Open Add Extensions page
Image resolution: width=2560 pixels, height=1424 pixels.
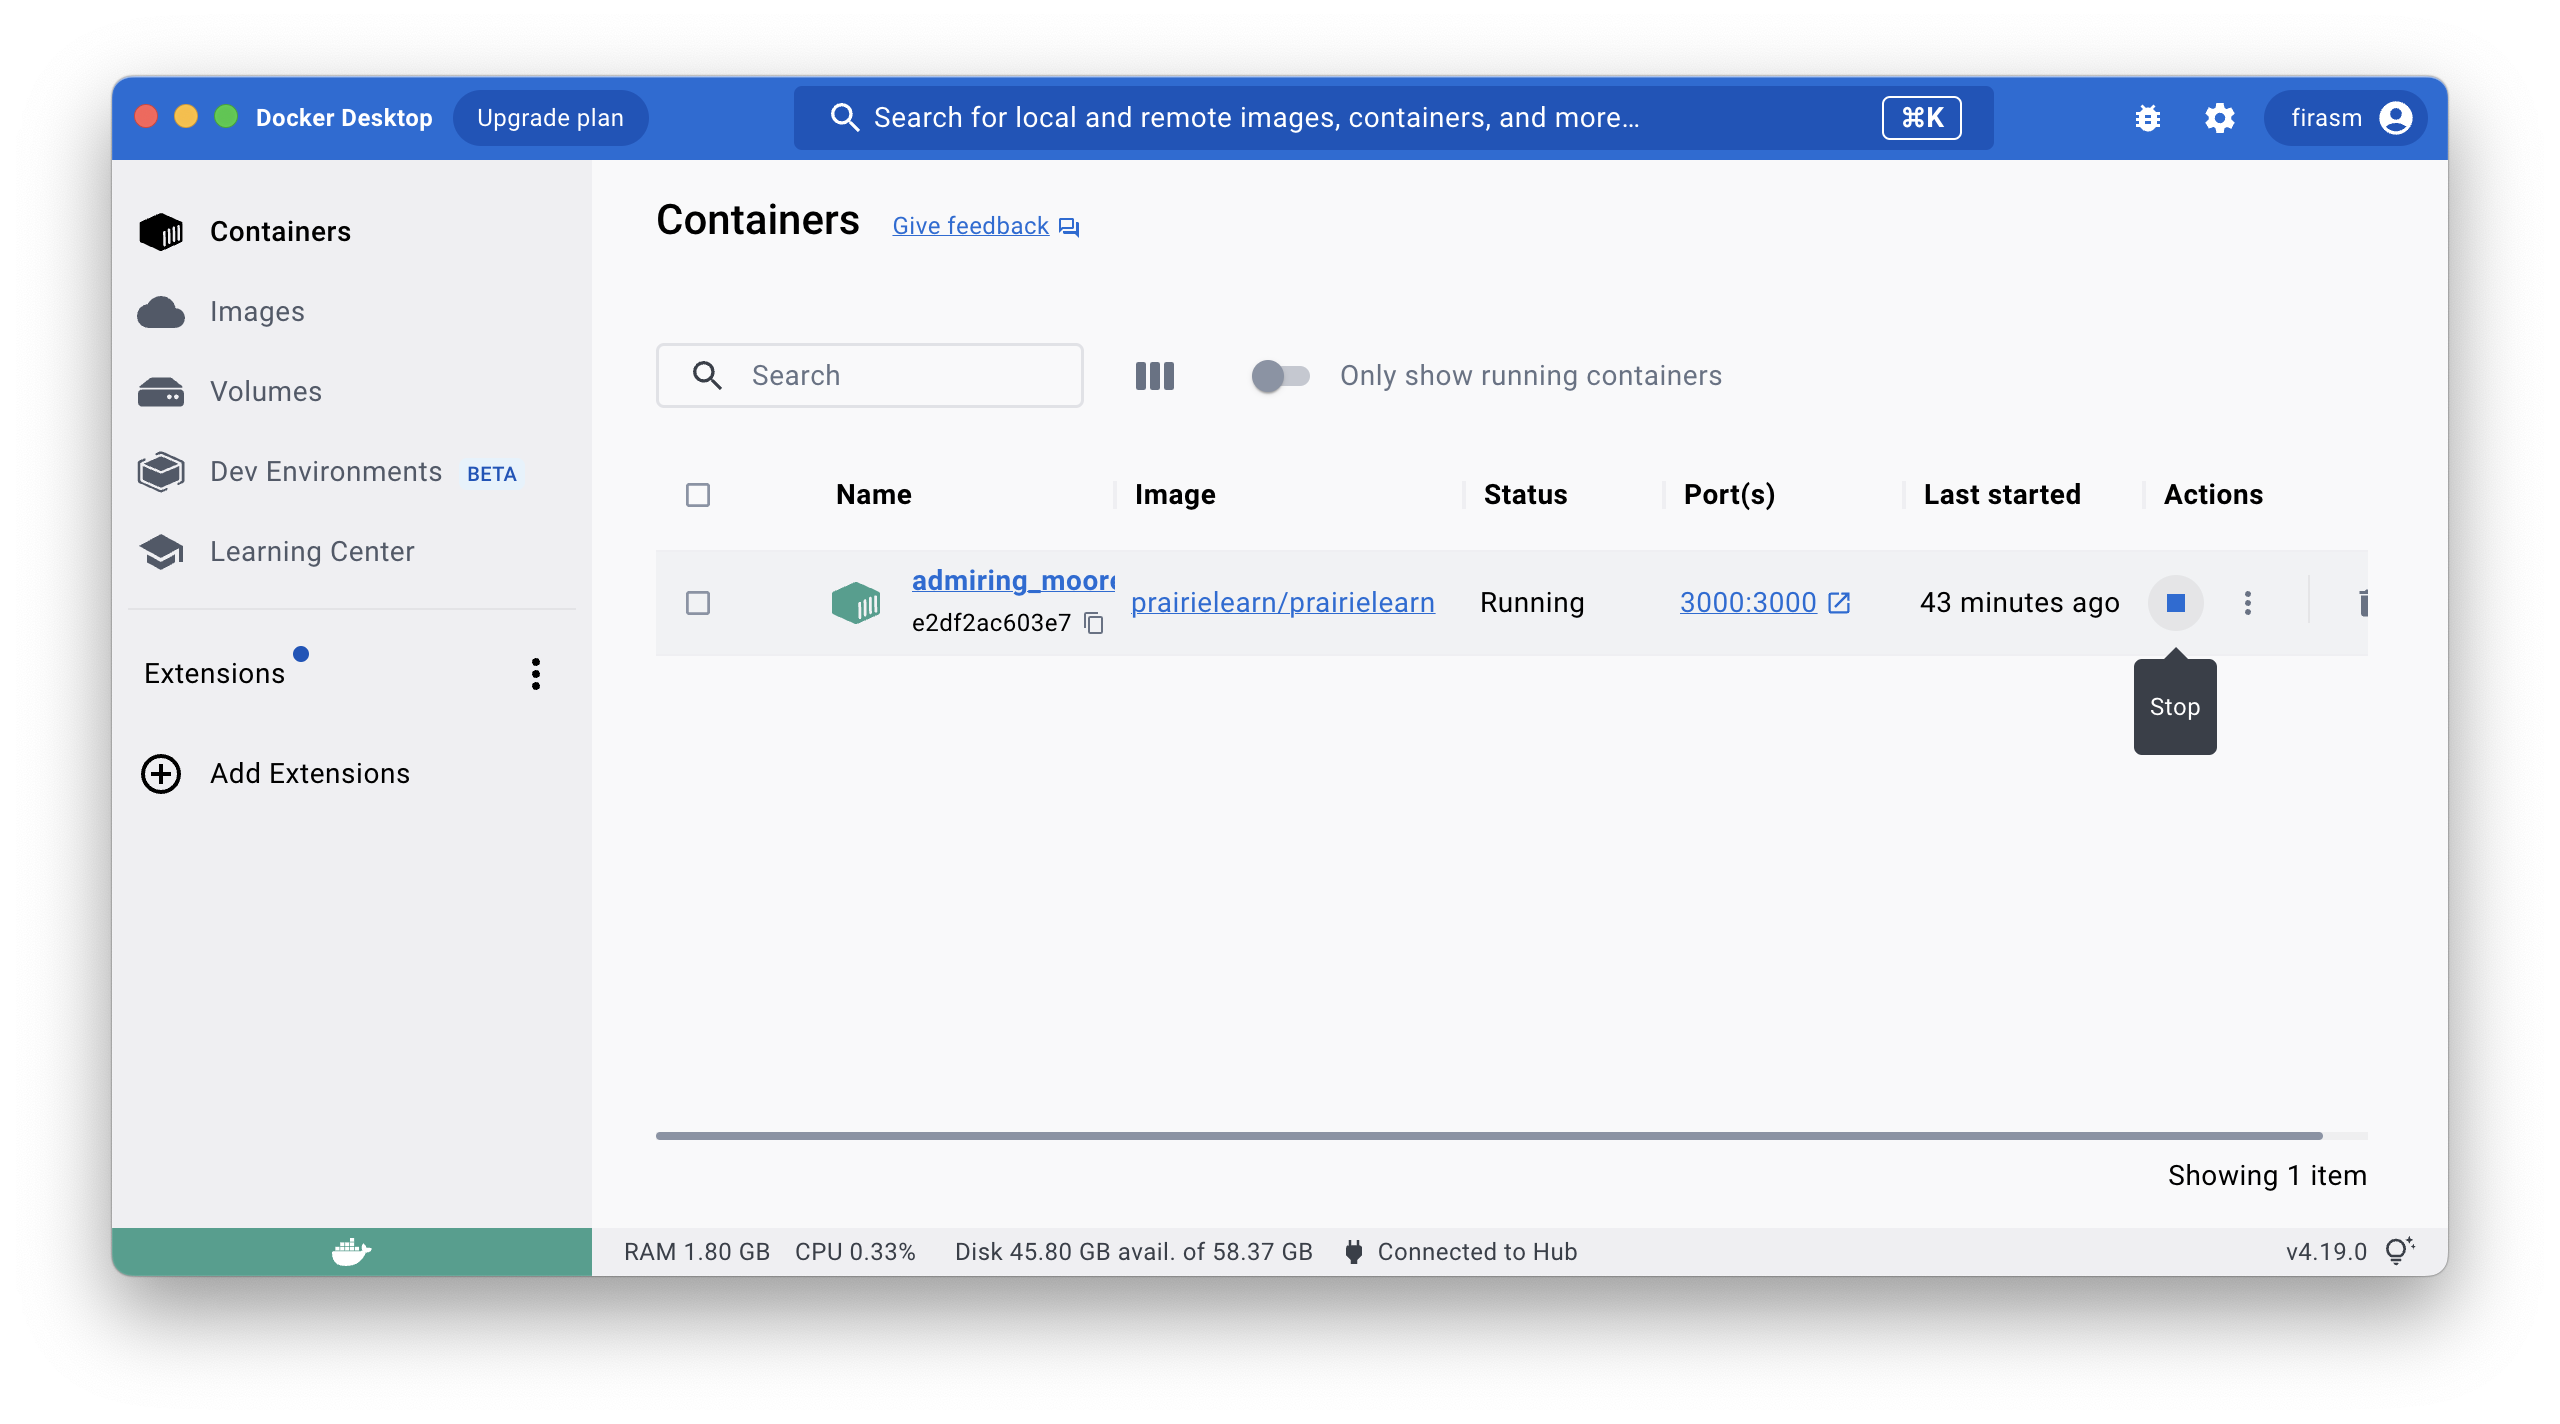point(352,774)
